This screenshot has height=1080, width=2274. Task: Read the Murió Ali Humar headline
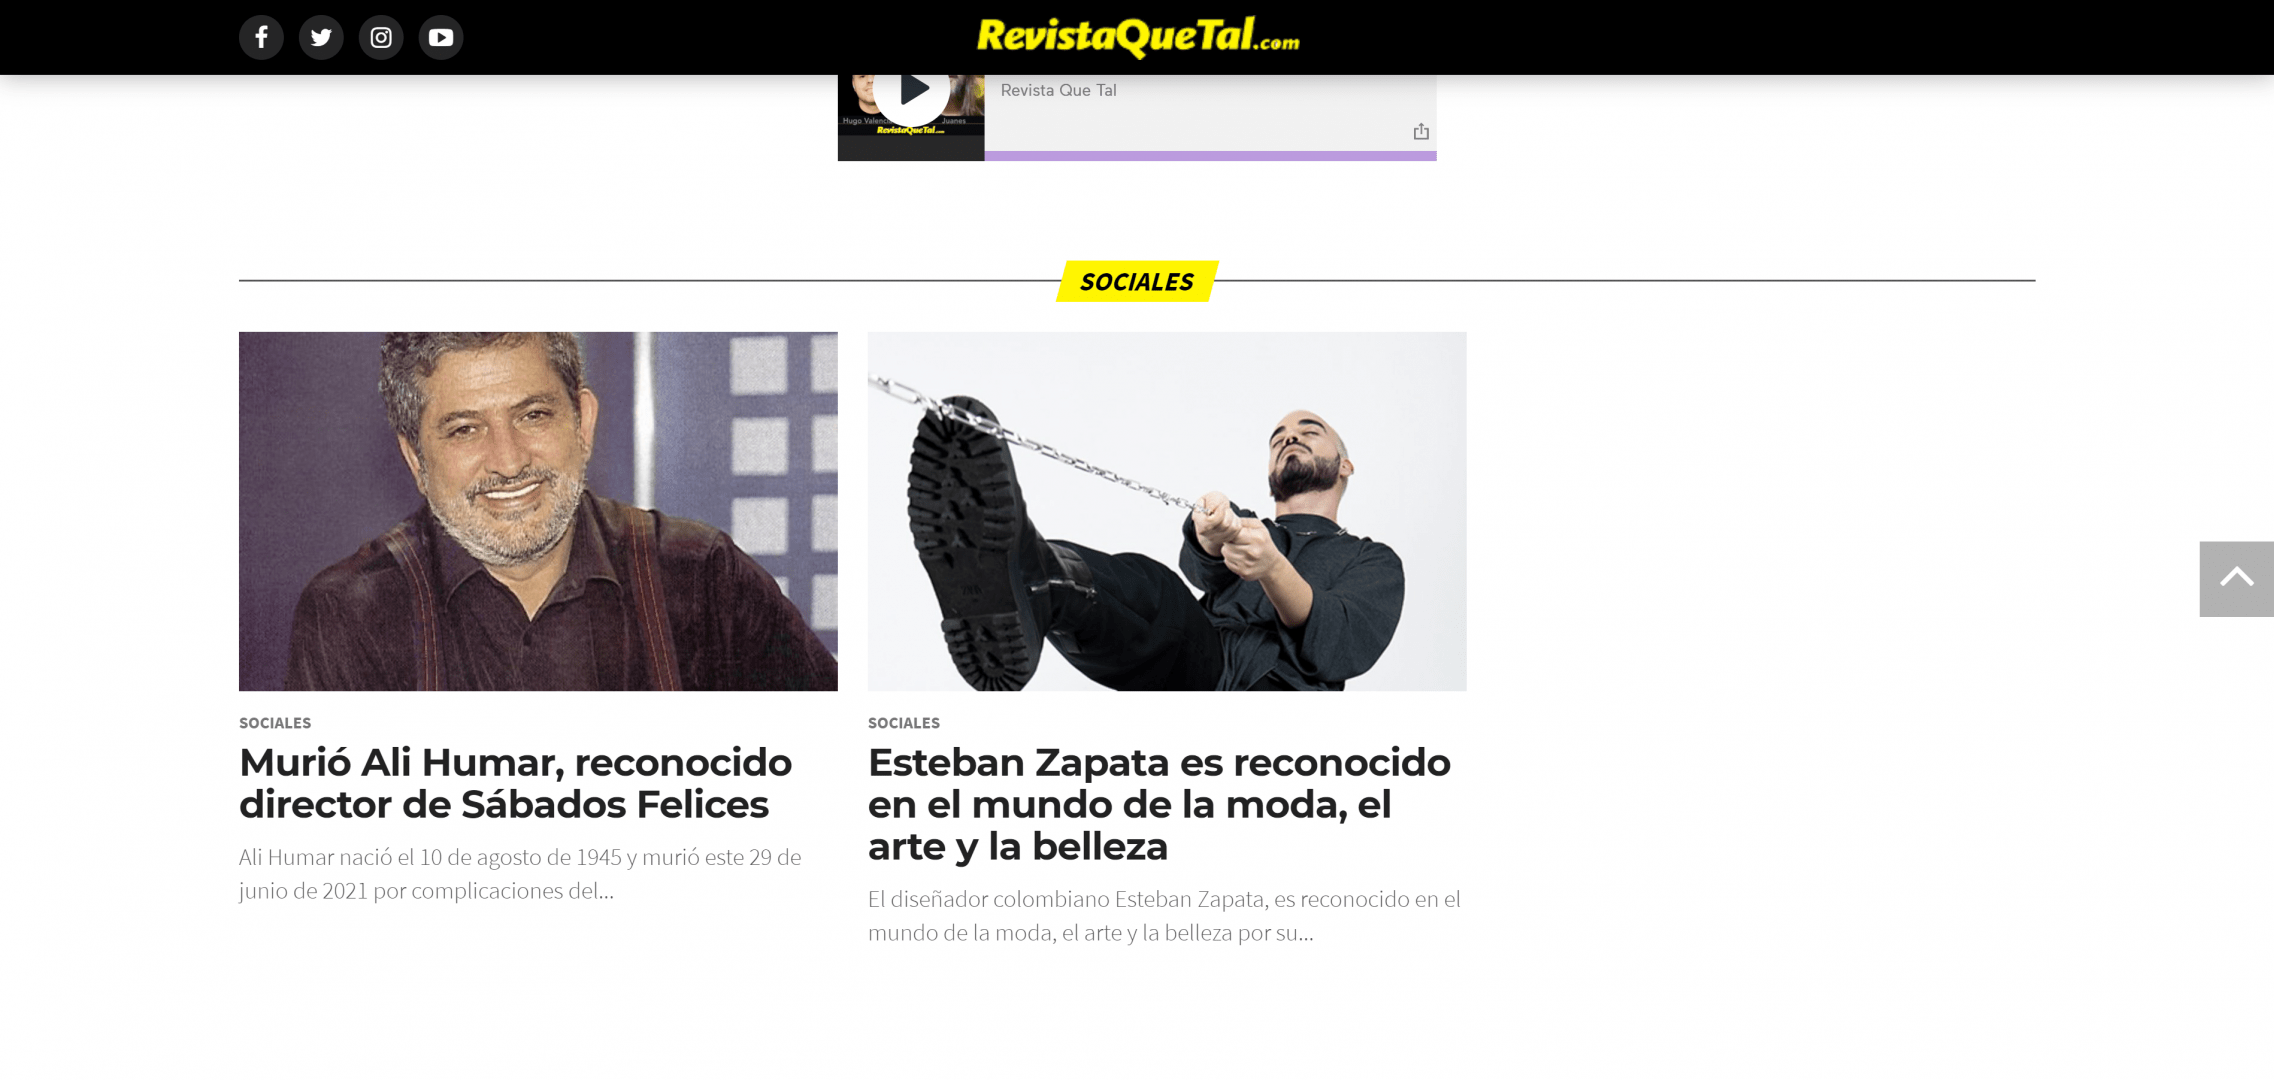tap(515, 783)
